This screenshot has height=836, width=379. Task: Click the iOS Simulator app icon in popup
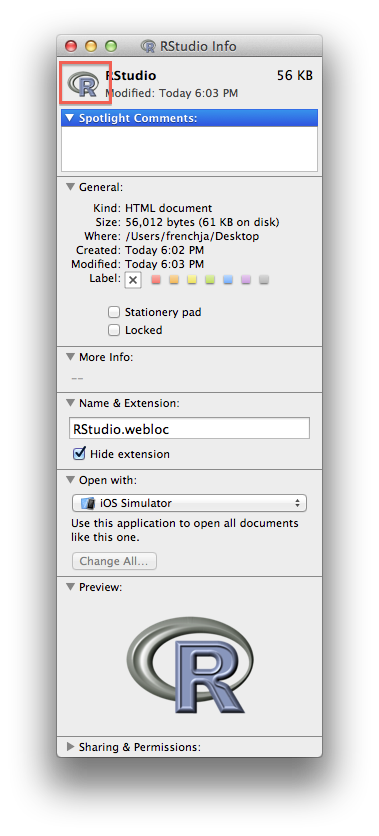tap(88, 503)
